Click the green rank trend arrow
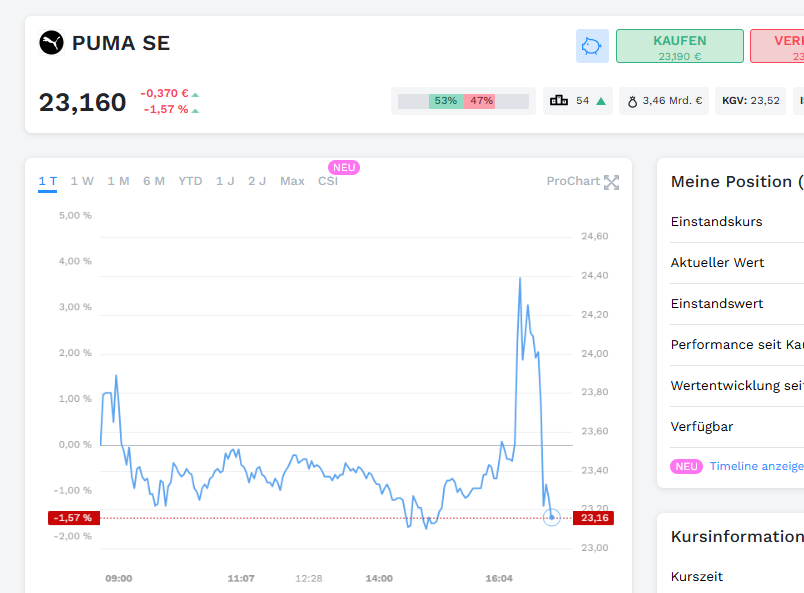 coord(601,101)
